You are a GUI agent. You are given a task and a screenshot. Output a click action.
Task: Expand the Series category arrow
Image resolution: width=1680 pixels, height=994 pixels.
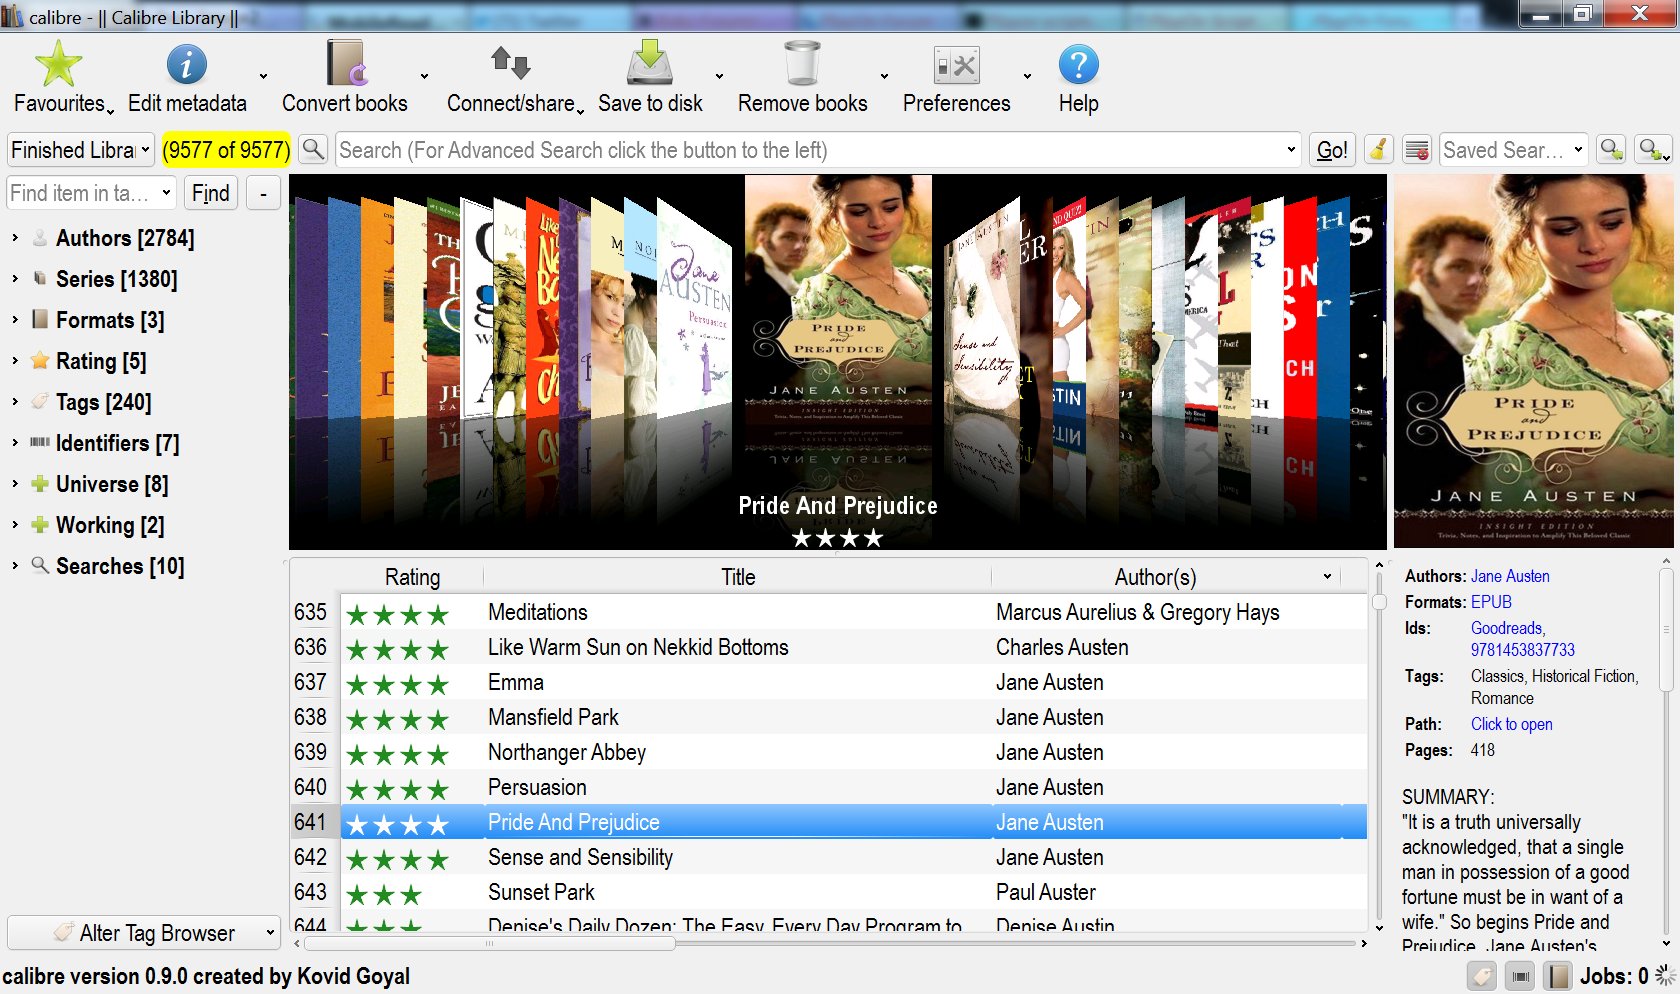15,279
